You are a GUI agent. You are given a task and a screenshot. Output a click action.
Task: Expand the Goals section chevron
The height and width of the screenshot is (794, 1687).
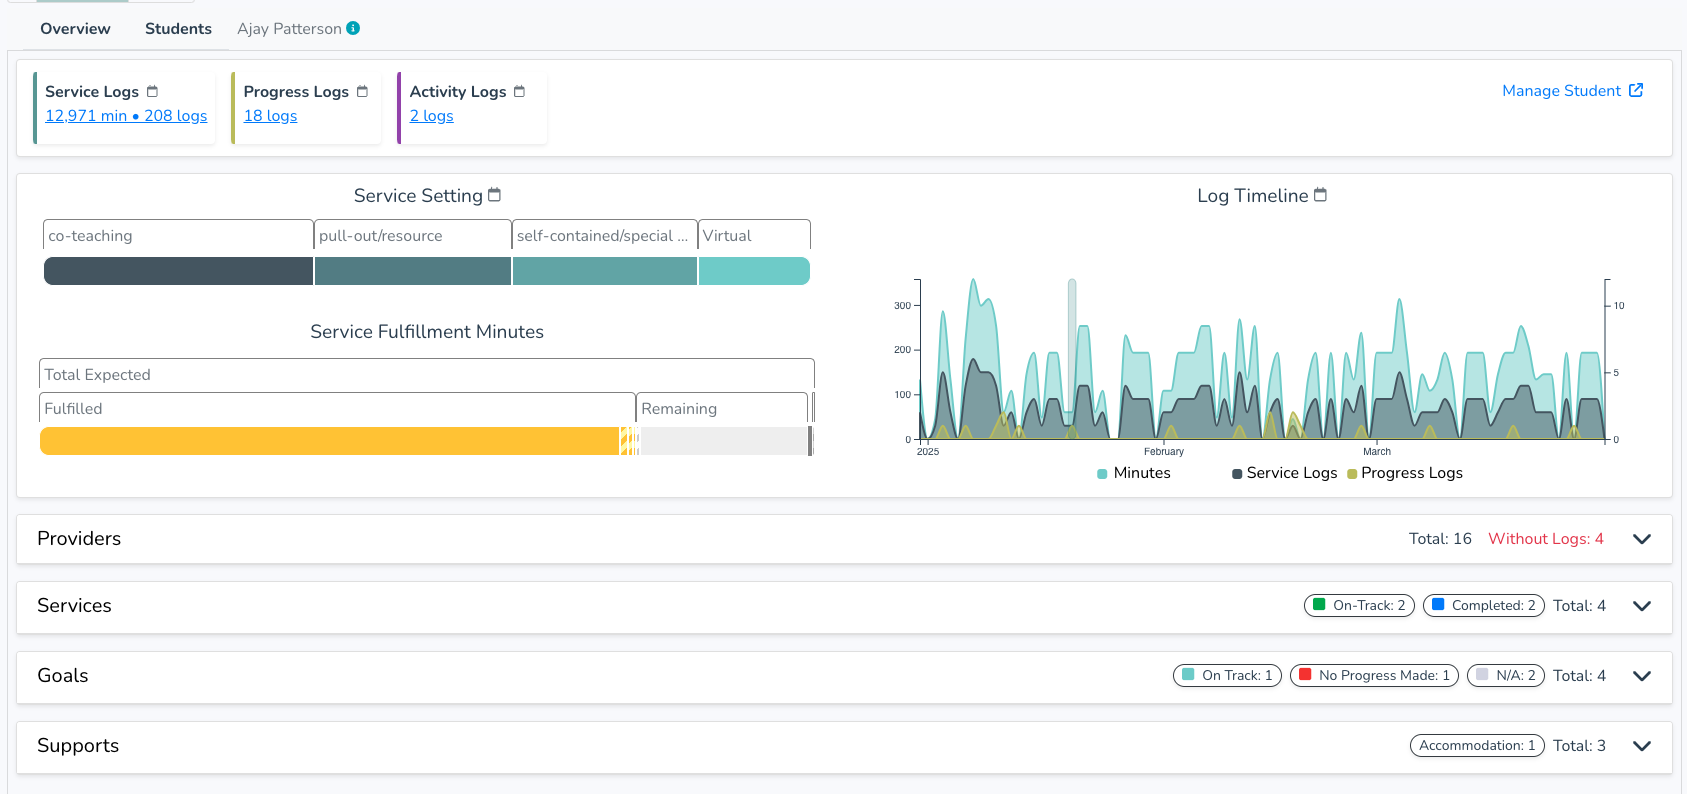(1641, 676)
